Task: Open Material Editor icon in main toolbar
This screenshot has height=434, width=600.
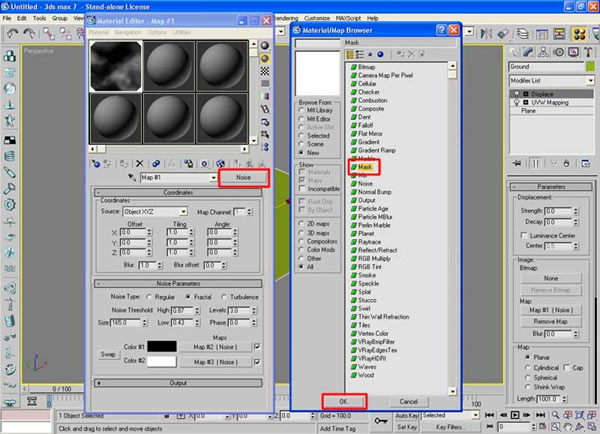Action: point(579,34)
